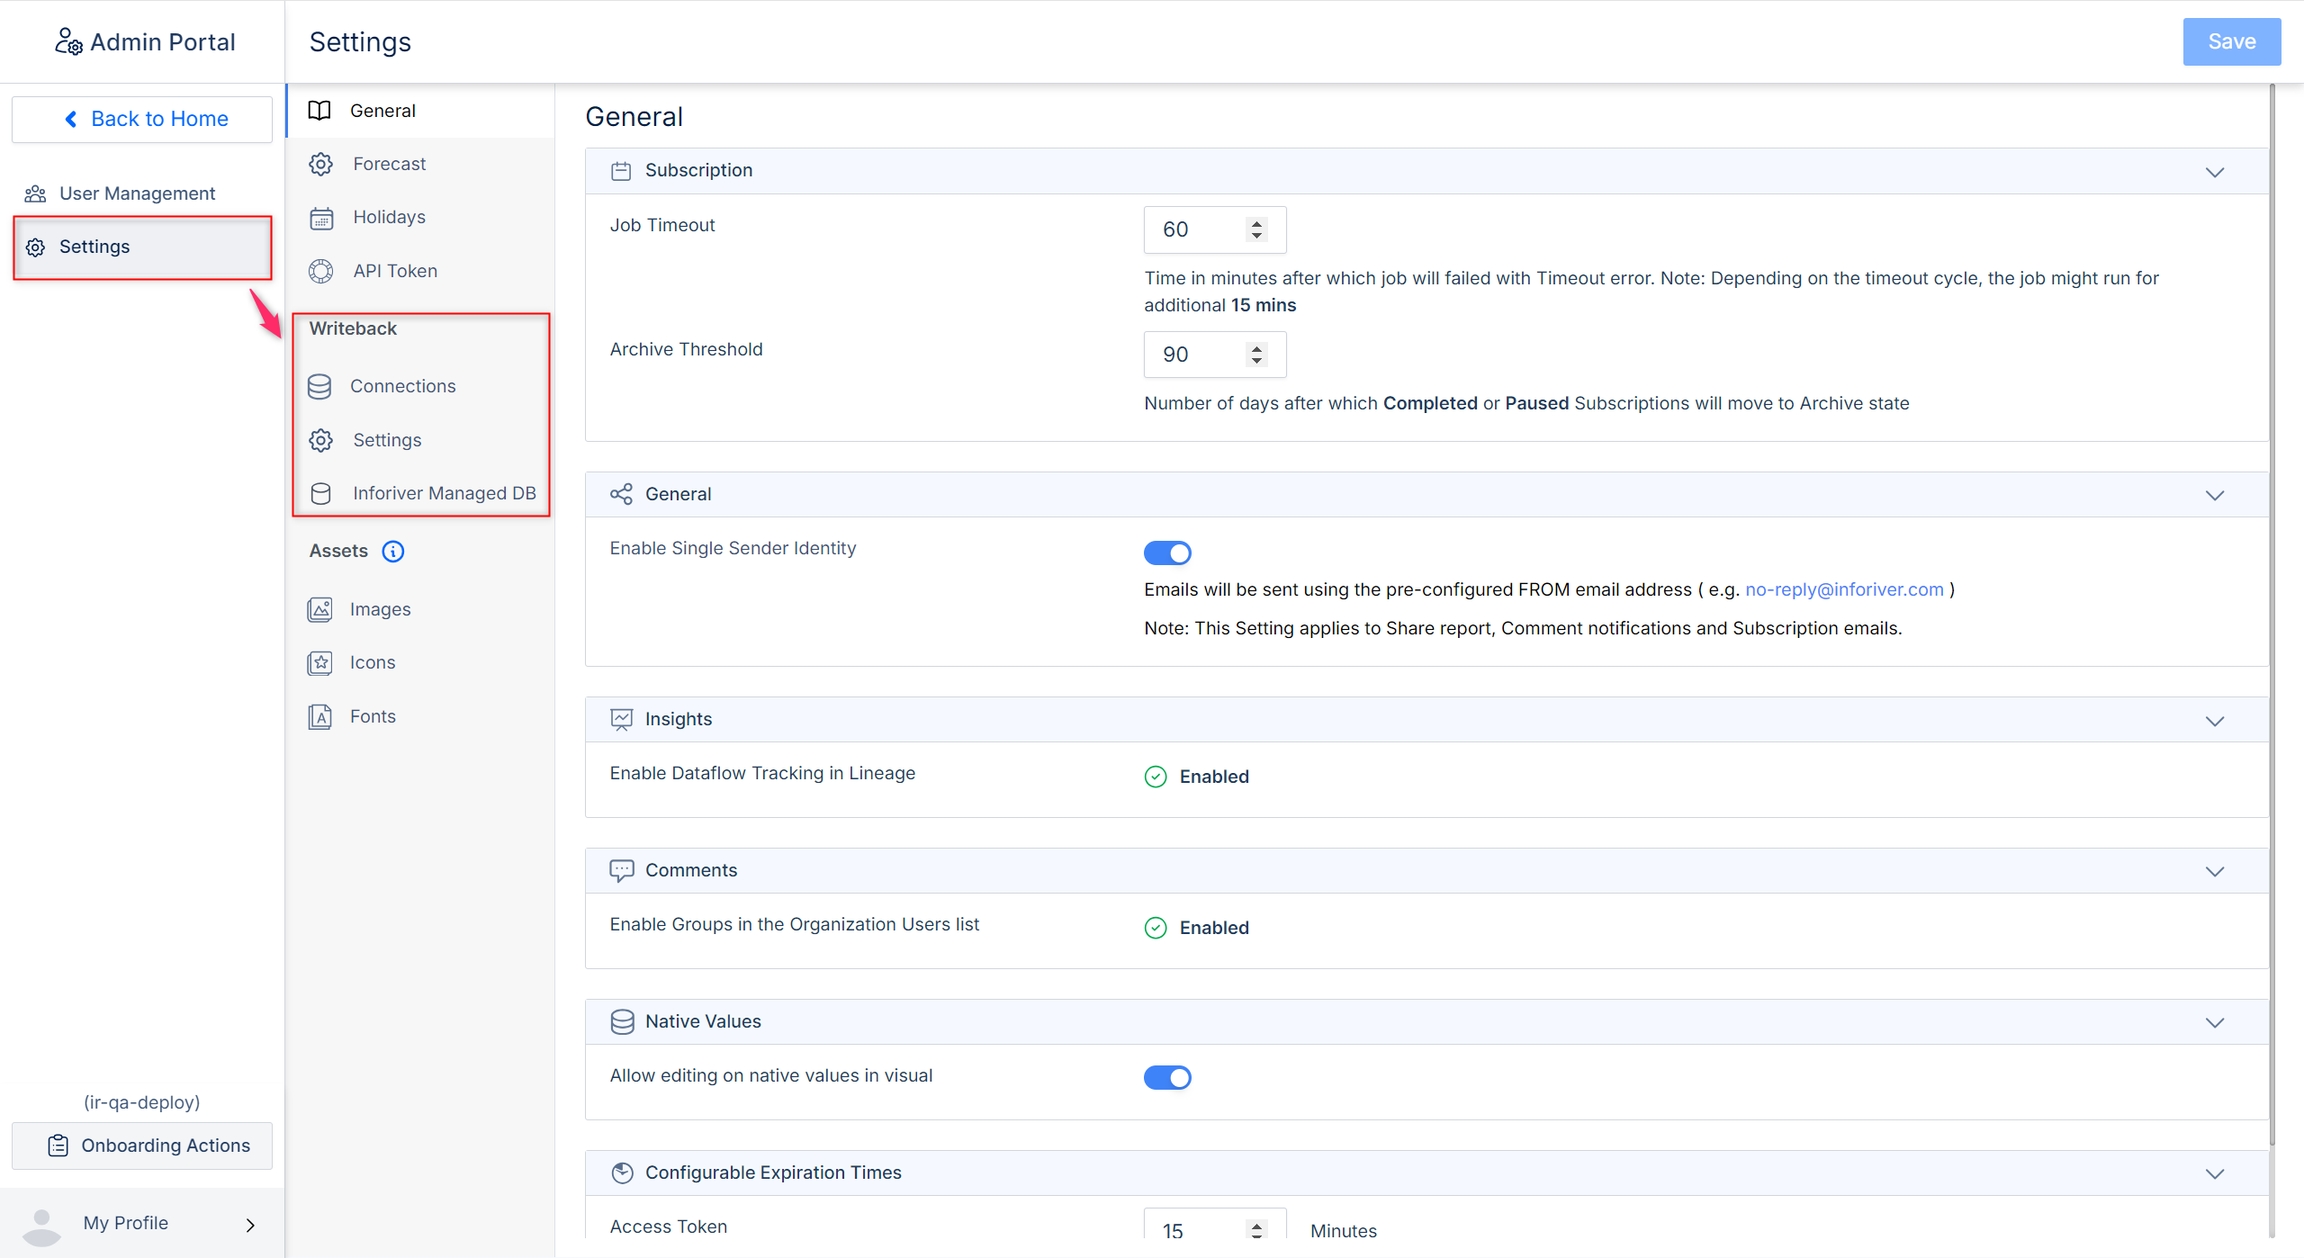Increment Job Timeout stepper arrows
The height and width of the screenshot is (1258, 2304).
[1257, 223]
